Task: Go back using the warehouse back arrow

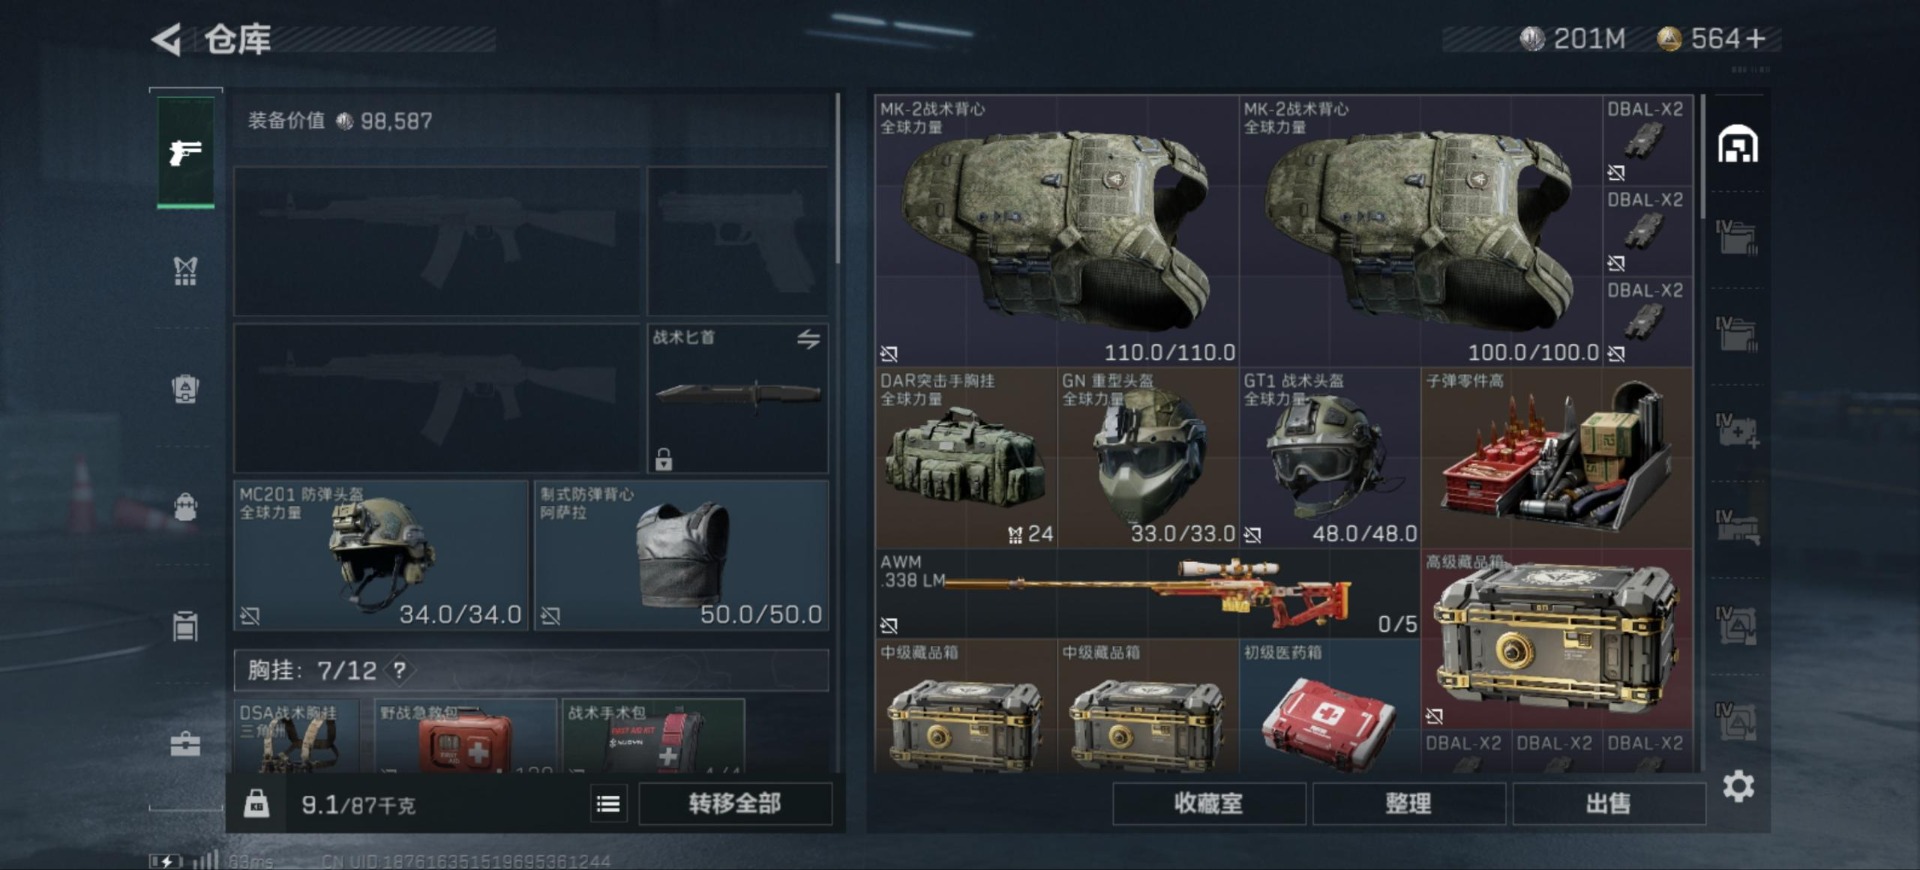Action: click(167, 40)
